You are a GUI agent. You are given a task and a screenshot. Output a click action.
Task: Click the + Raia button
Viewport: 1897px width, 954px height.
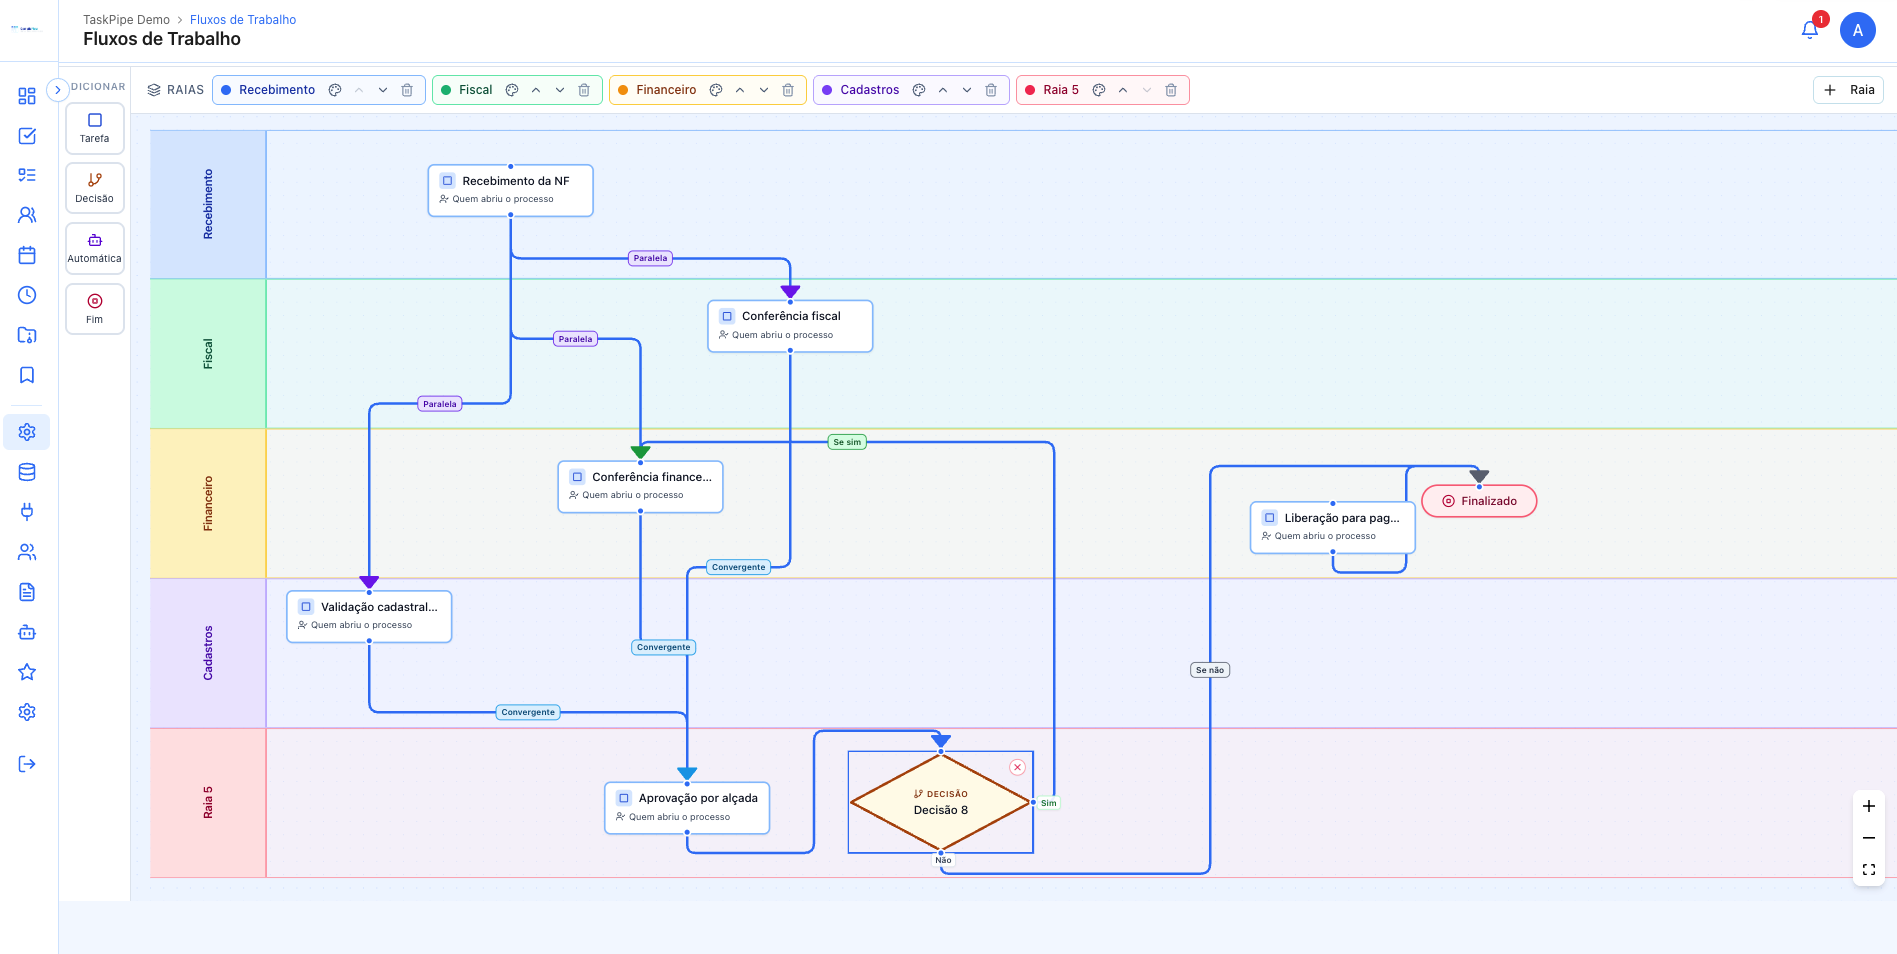click(x=1848, y=90)
